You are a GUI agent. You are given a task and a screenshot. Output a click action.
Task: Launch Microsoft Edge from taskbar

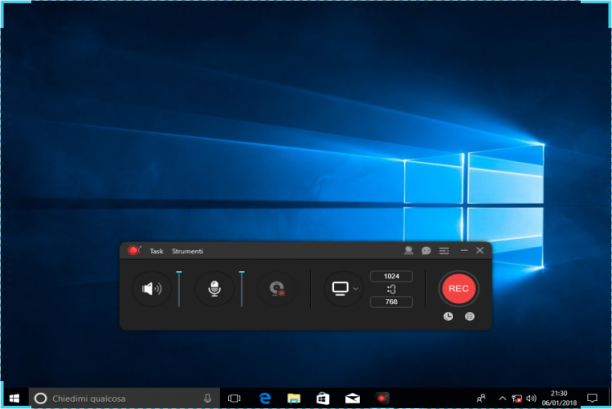pos(265,398)
